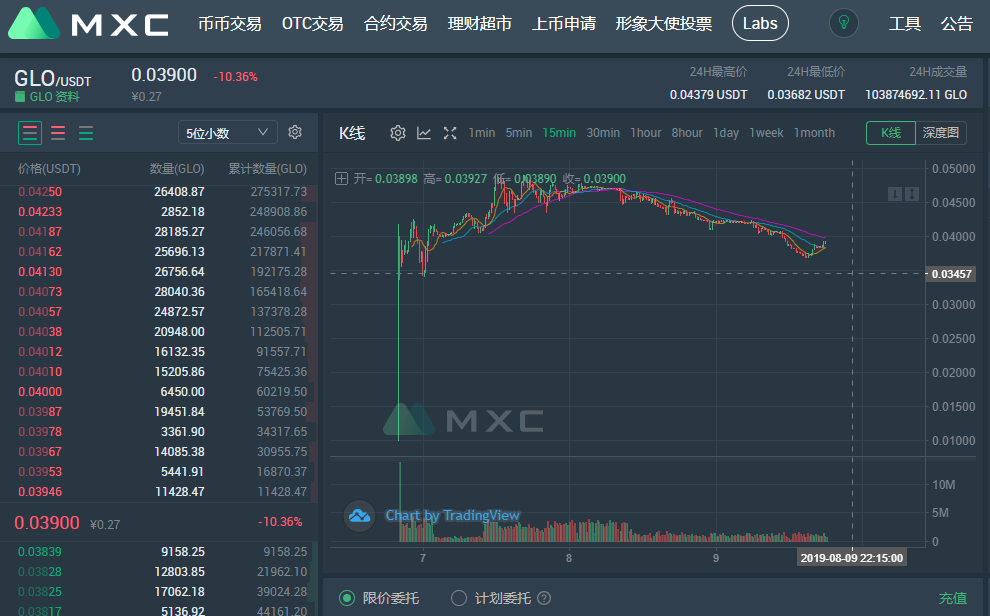Click the chart pane move down arrow

895,194
